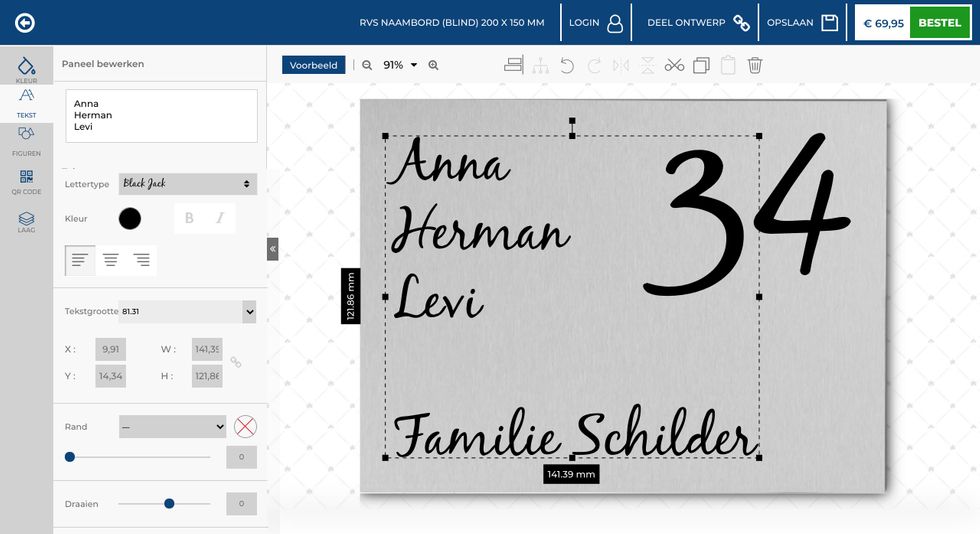
Task: Delete the selected element with trash icon
Action: tap(755, 65)
